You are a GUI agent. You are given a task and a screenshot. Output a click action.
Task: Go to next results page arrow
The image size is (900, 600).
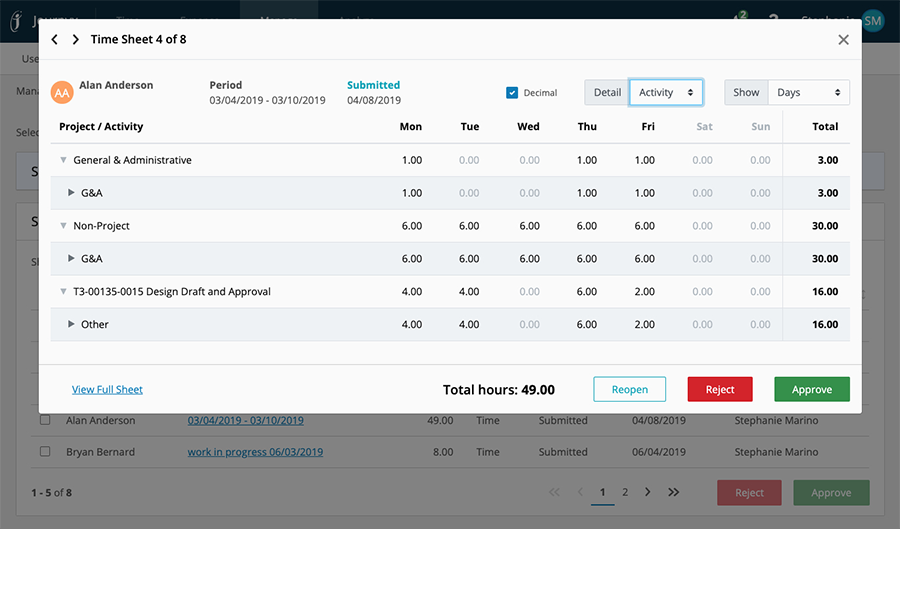pos(648,492)
